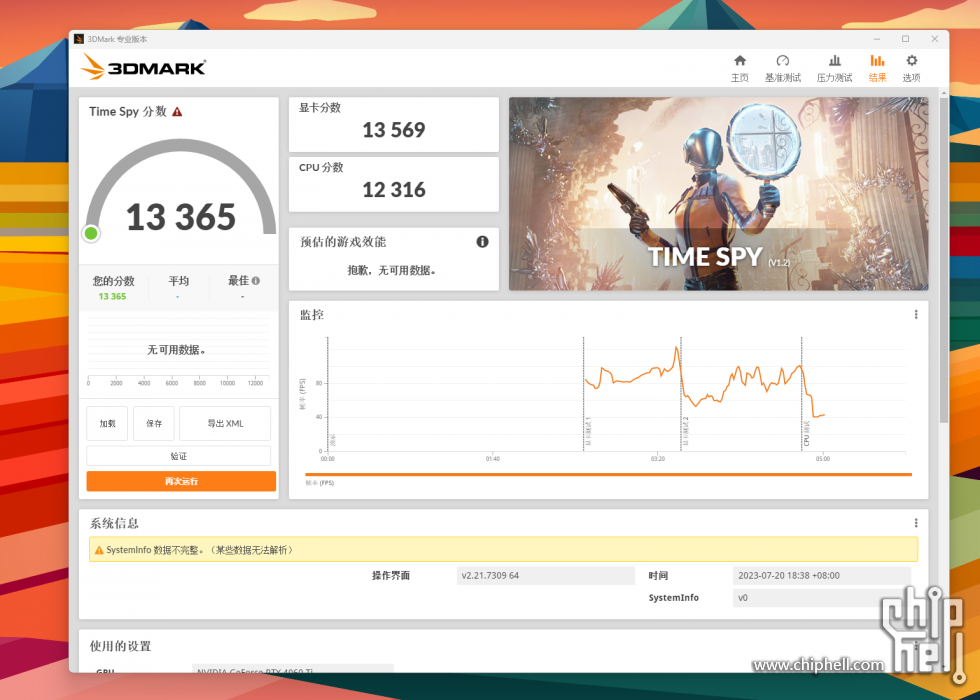Click the 验证 (Validate) button
Screen dimensions: 980x700
tap(179, 456)
